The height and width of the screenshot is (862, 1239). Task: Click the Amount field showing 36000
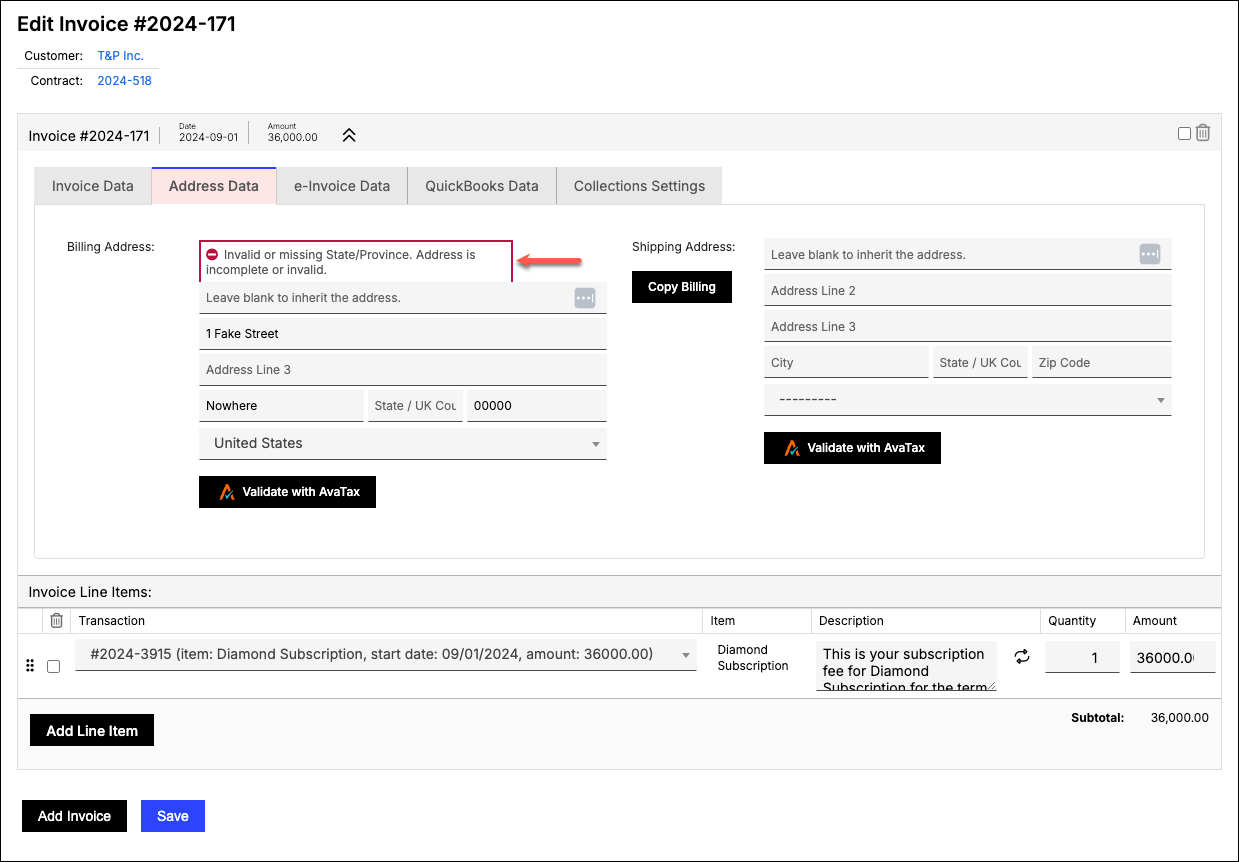[1173, 657]
